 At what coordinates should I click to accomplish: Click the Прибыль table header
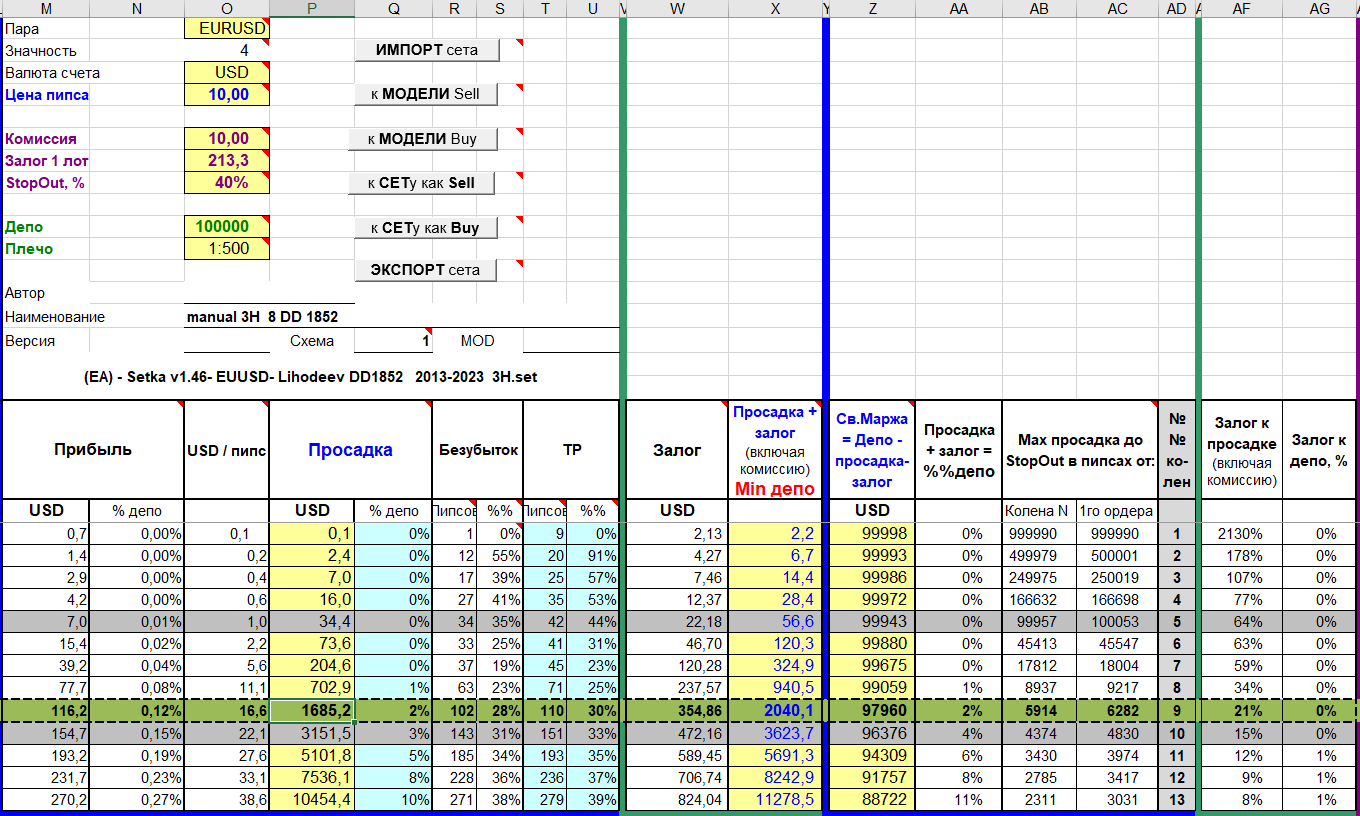click(x=93, y=450)
